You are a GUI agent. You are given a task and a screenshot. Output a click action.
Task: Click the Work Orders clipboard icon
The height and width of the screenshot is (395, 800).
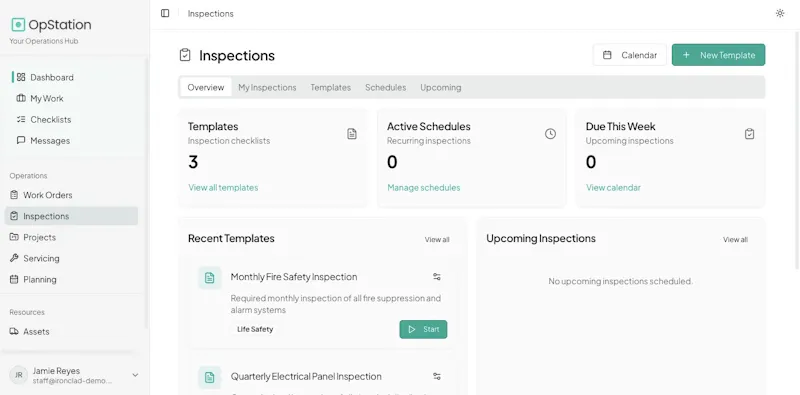[14, 195]
